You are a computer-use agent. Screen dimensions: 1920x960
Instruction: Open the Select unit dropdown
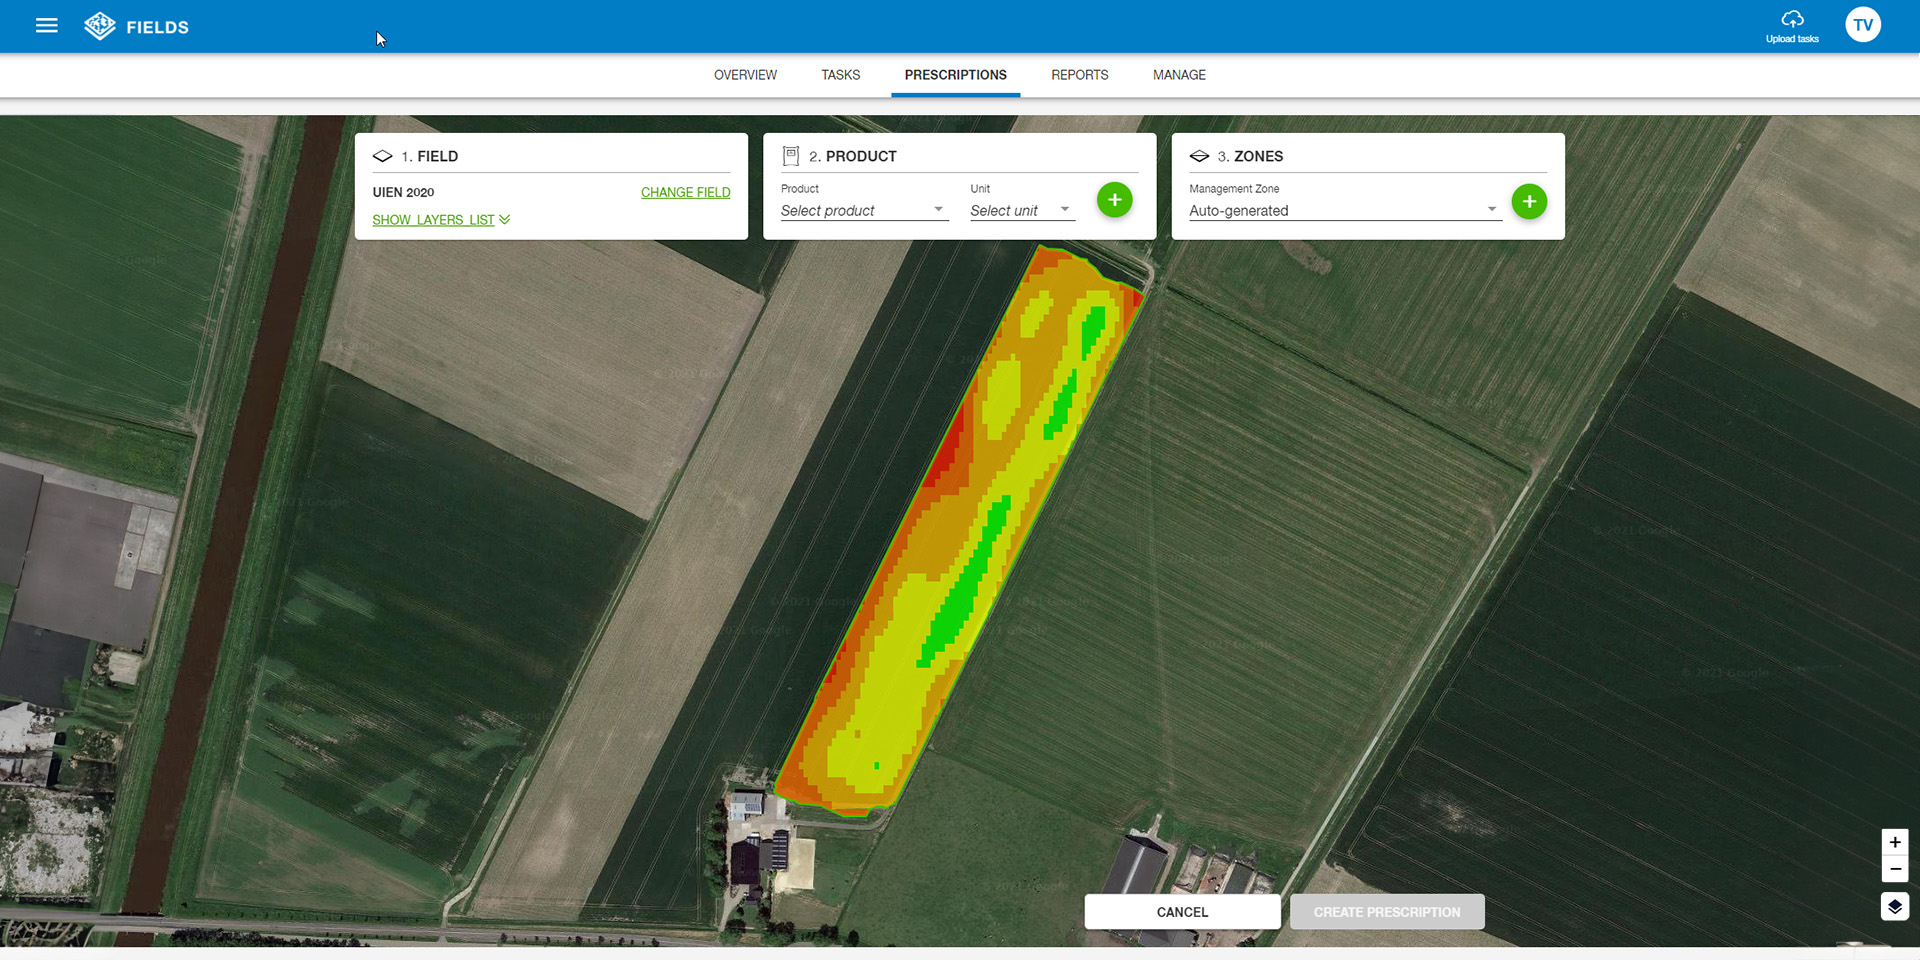(1020, 211)
